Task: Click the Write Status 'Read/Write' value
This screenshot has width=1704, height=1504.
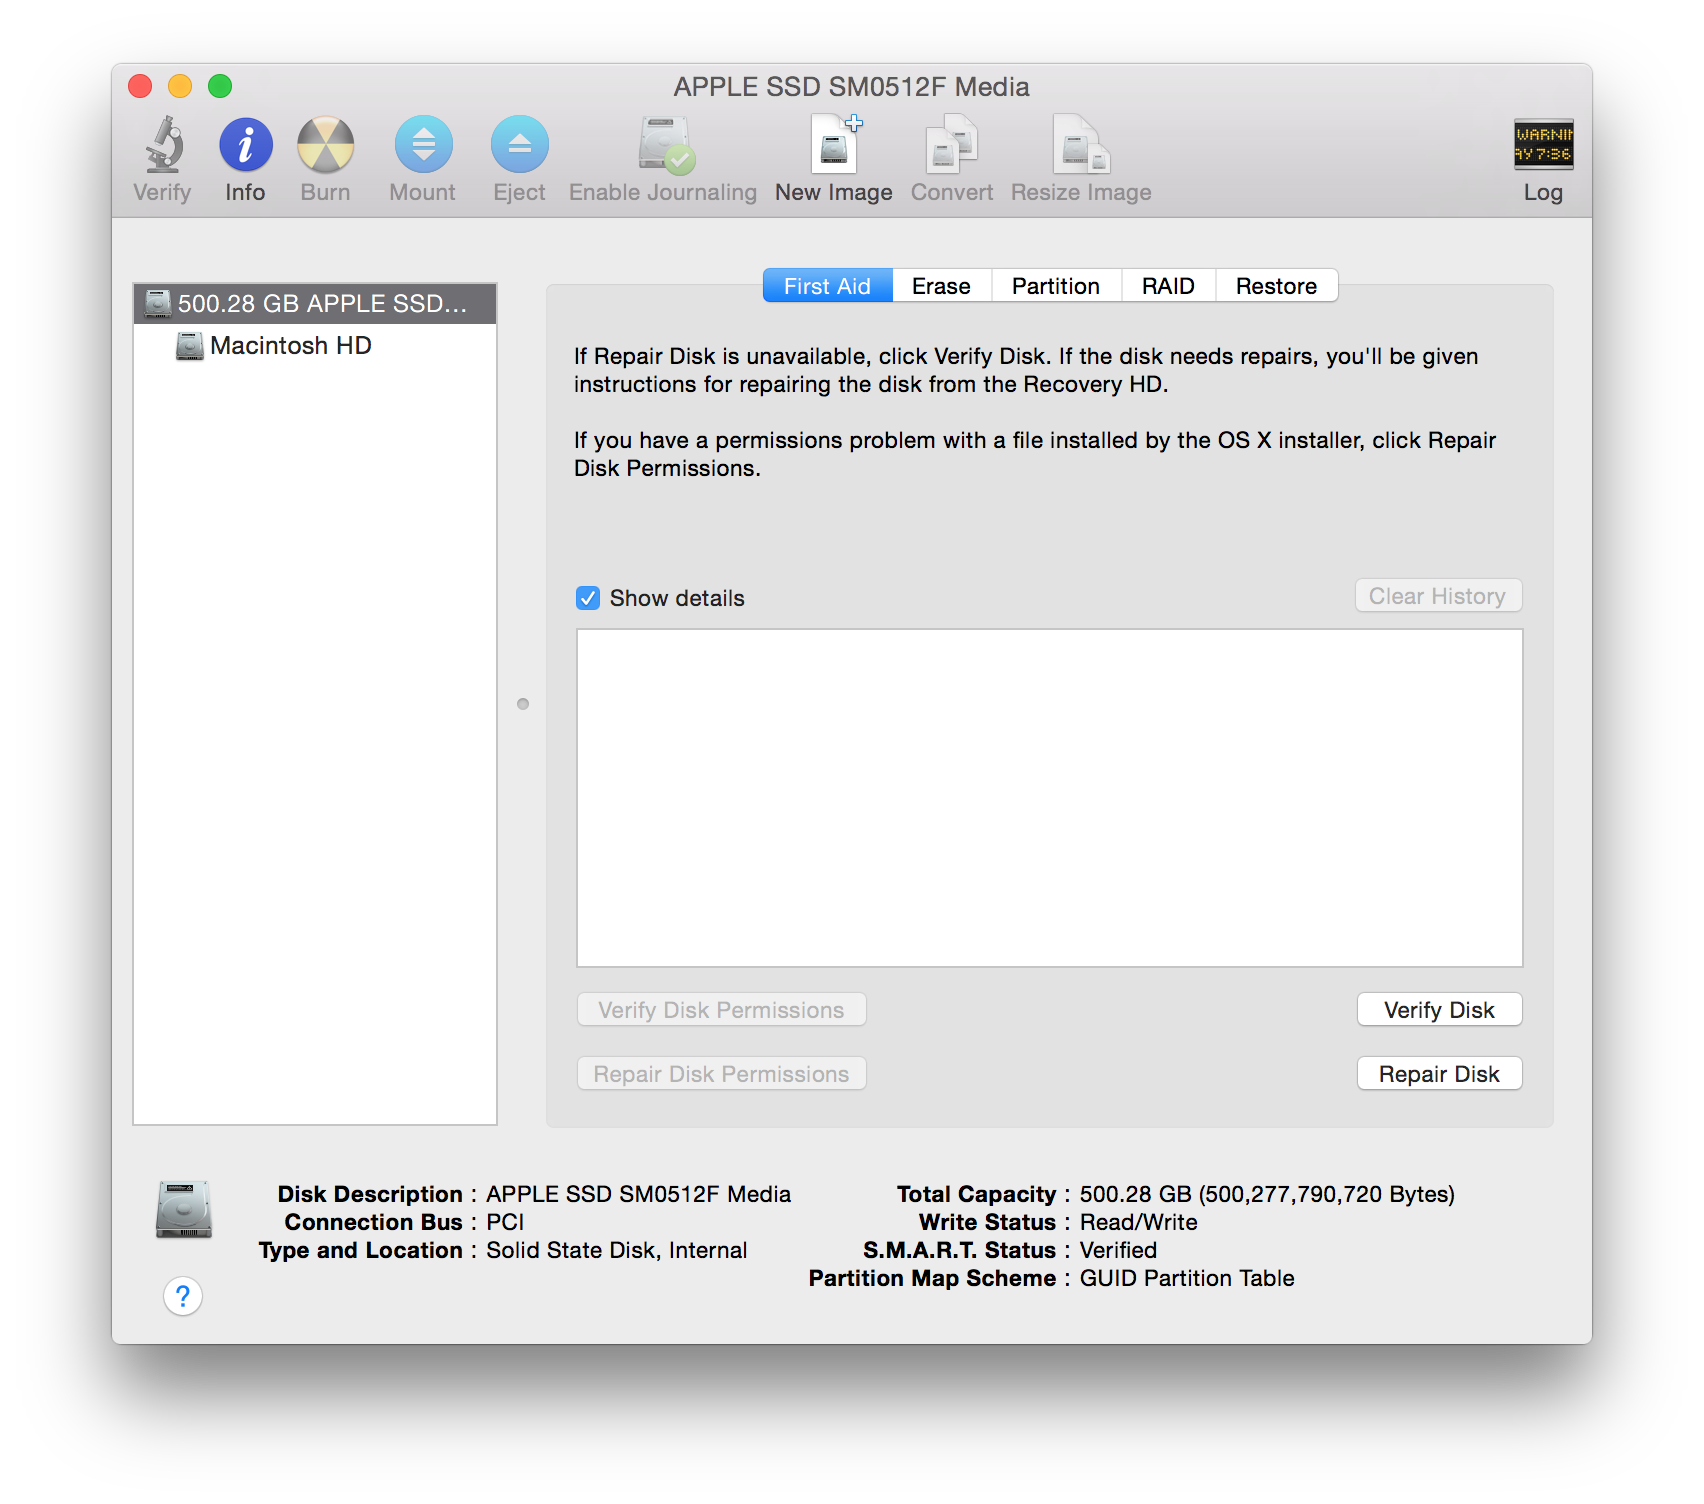Action: coord(1139,1222)
